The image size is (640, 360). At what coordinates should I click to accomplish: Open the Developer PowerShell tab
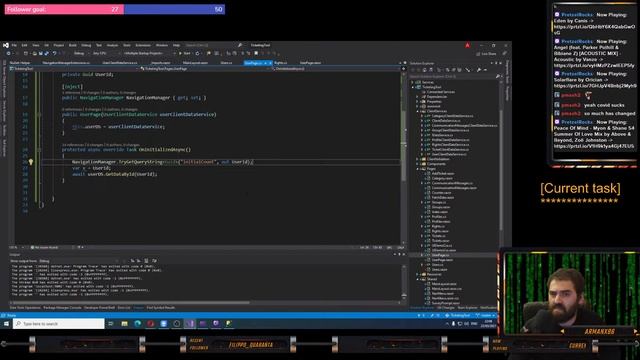[x=99, y=308]
